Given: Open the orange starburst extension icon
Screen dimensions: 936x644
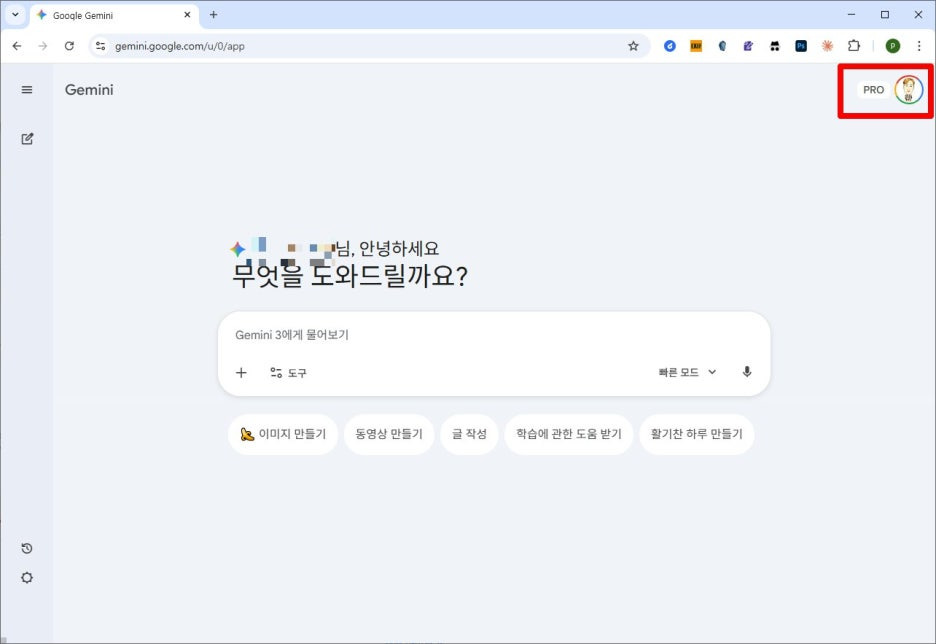Looking at the screenshot, I should (827, 46).
